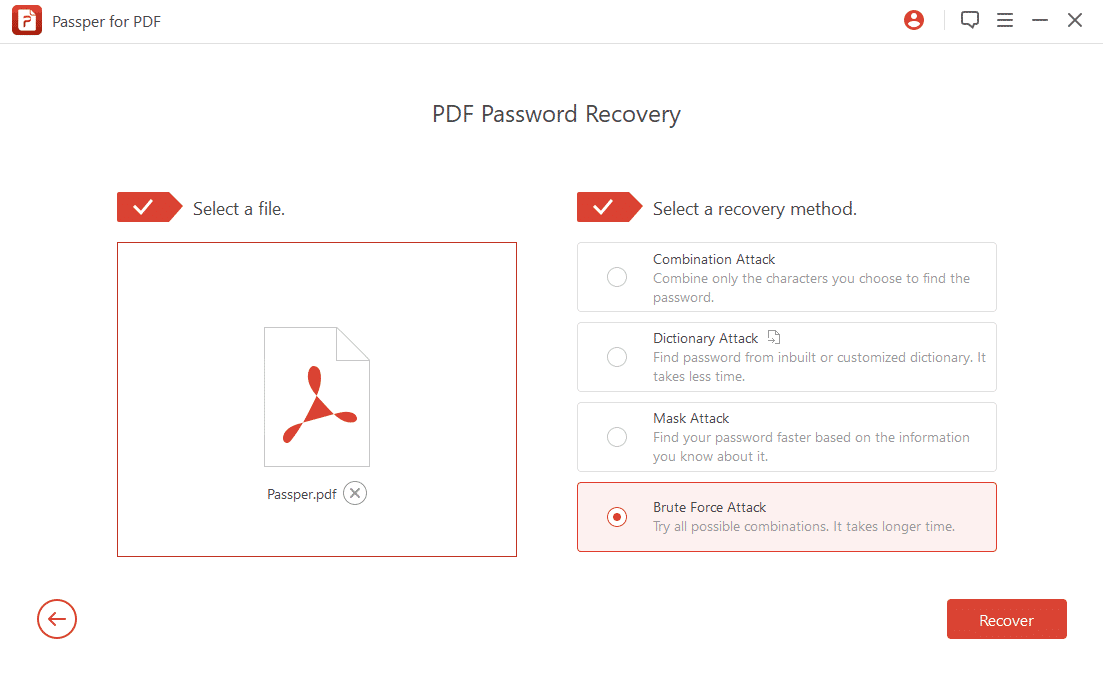
Task: Click the Passper for PDF app logo
Action: [x=27, y=21]
